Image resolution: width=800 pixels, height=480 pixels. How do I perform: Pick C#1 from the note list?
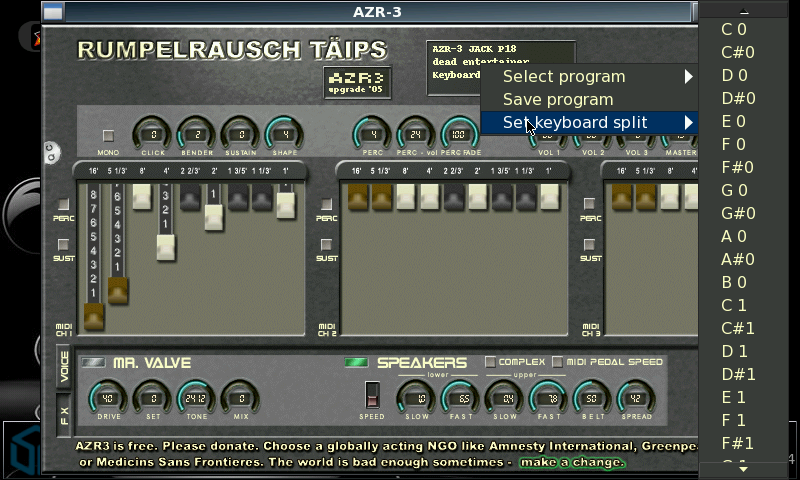point(743,328)
